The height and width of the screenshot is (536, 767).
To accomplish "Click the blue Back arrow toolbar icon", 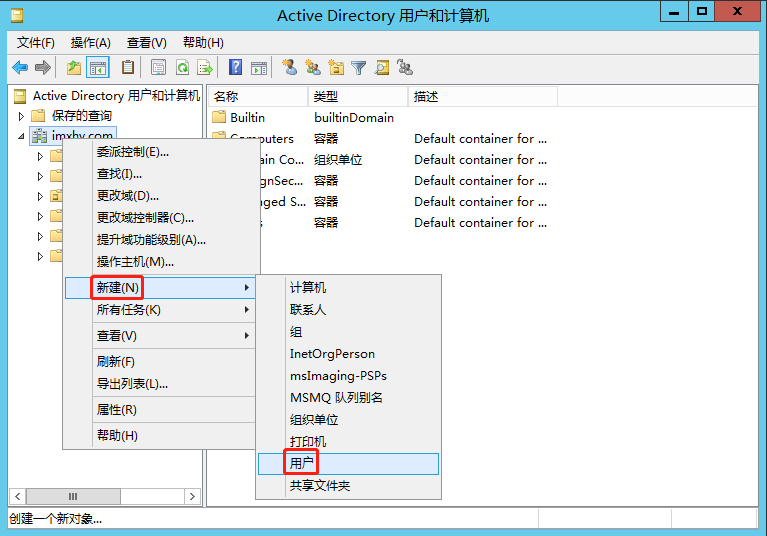I will click(x=20, y=67).
